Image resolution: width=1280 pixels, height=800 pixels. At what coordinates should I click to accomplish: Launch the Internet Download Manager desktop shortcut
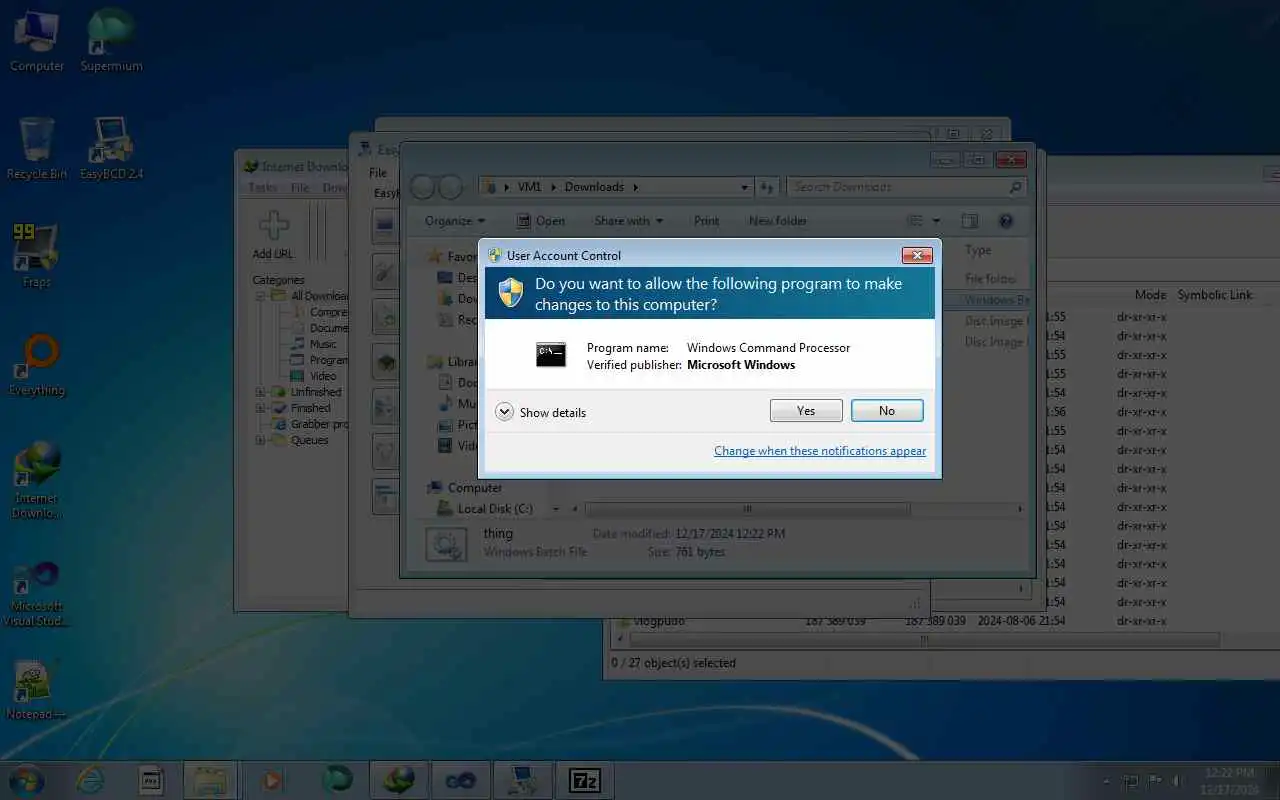pos(37,480)
